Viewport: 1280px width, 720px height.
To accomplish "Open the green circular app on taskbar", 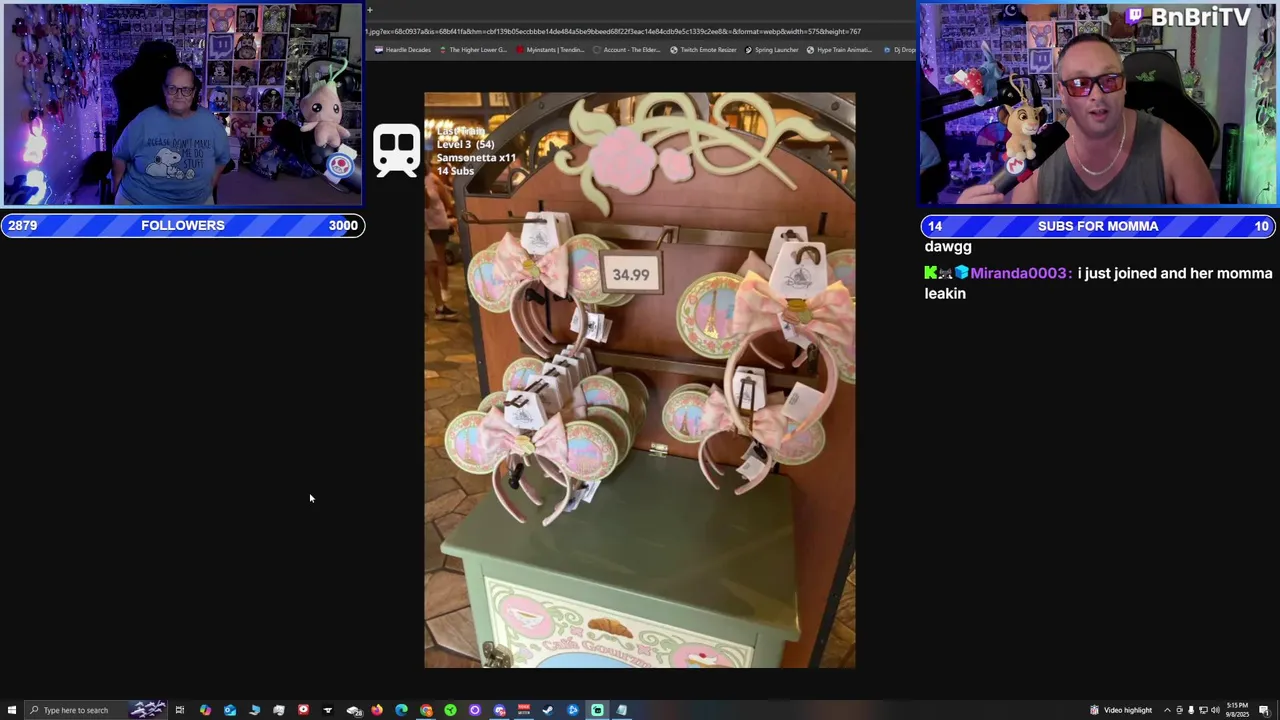I will coord(451,710).
